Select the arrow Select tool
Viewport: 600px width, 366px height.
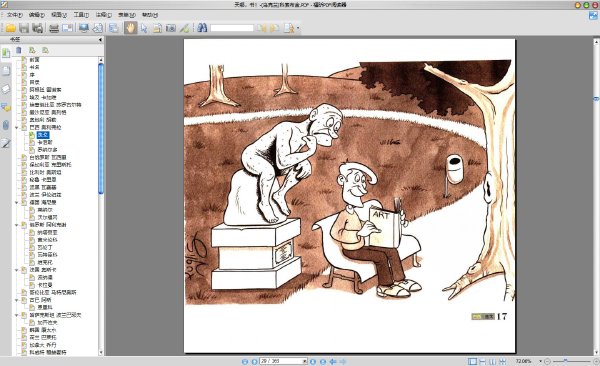point(144,28)
